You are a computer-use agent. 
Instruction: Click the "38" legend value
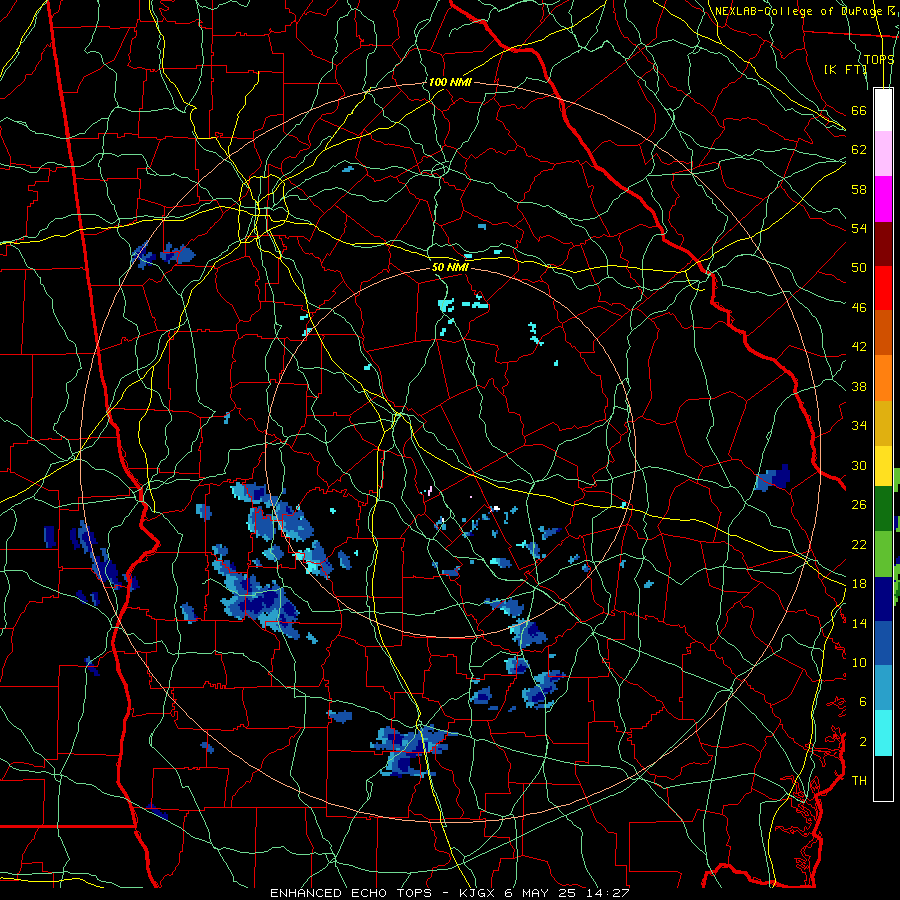click(859, 387)
